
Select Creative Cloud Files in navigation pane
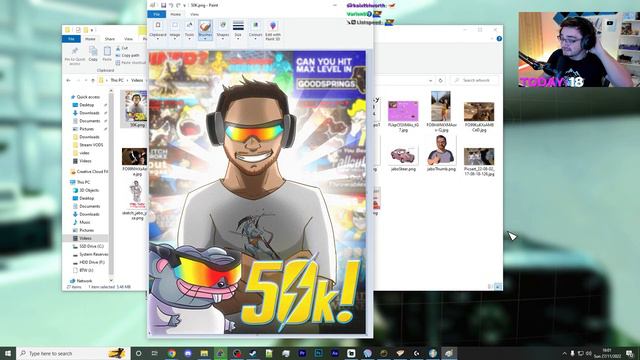(x=89, y=171)
